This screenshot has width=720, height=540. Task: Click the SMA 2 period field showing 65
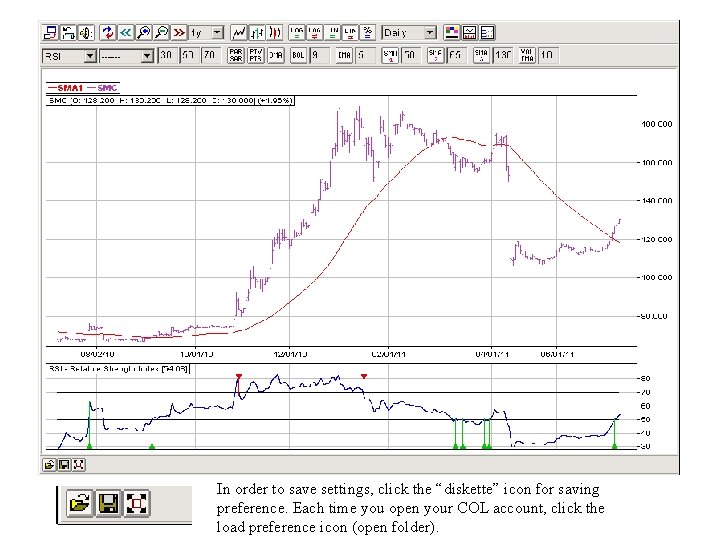(x=456, y=55)
